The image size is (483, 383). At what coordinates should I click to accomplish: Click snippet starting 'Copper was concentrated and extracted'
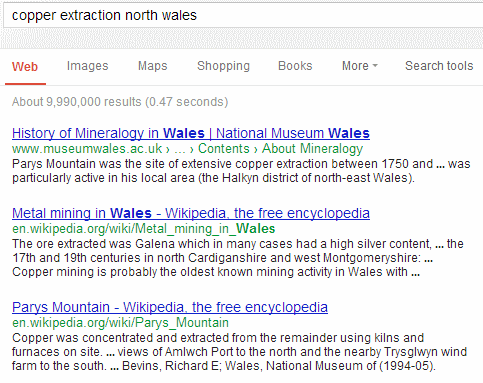click(x=240, y=352)
